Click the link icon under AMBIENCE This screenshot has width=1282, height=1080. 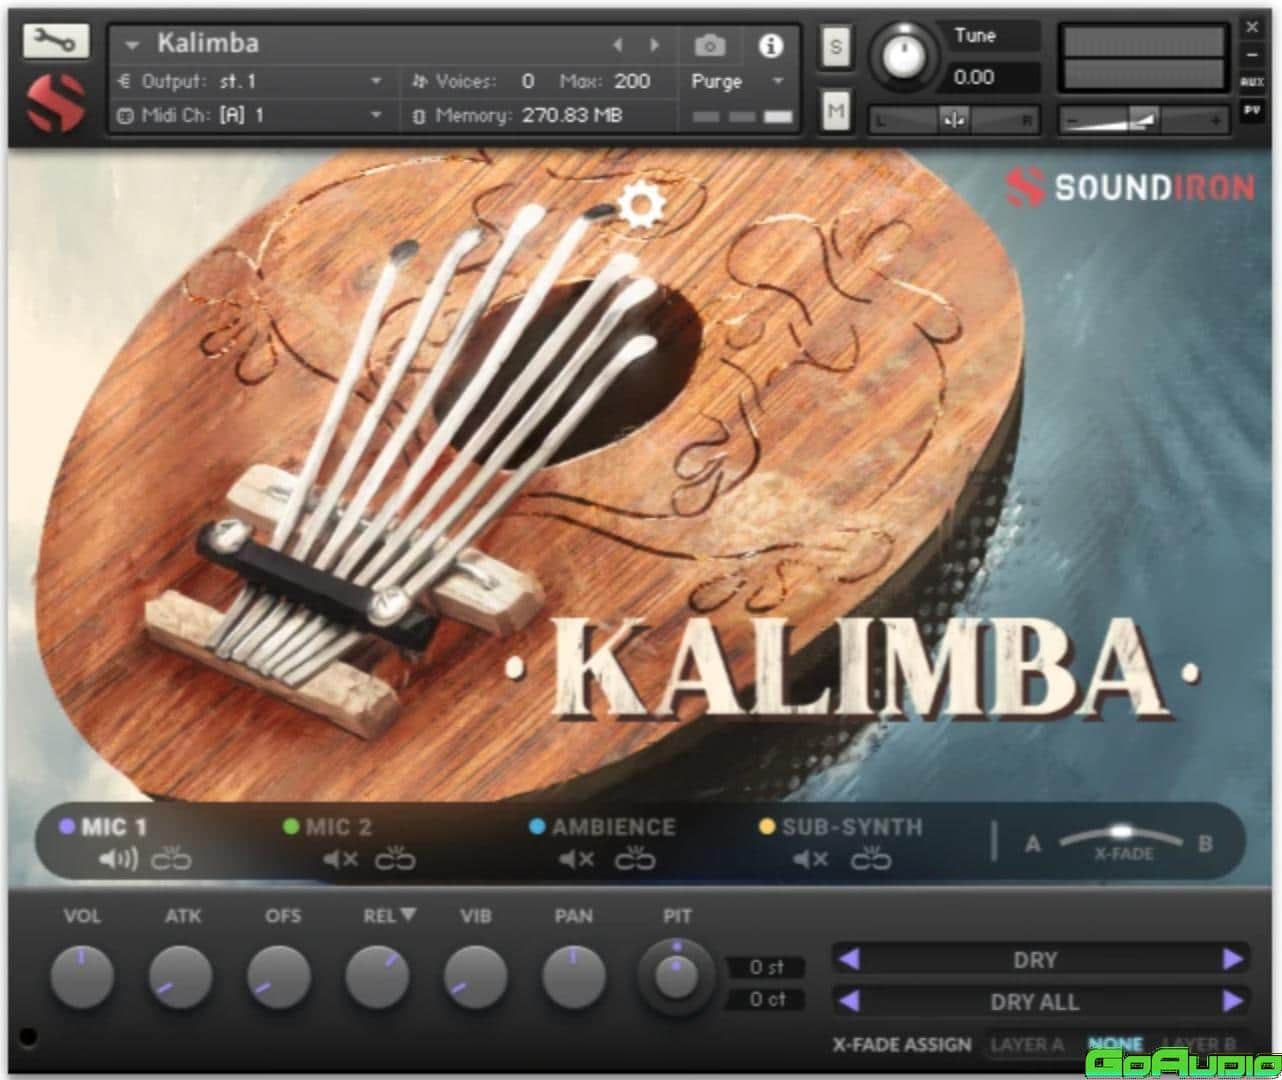634,859
